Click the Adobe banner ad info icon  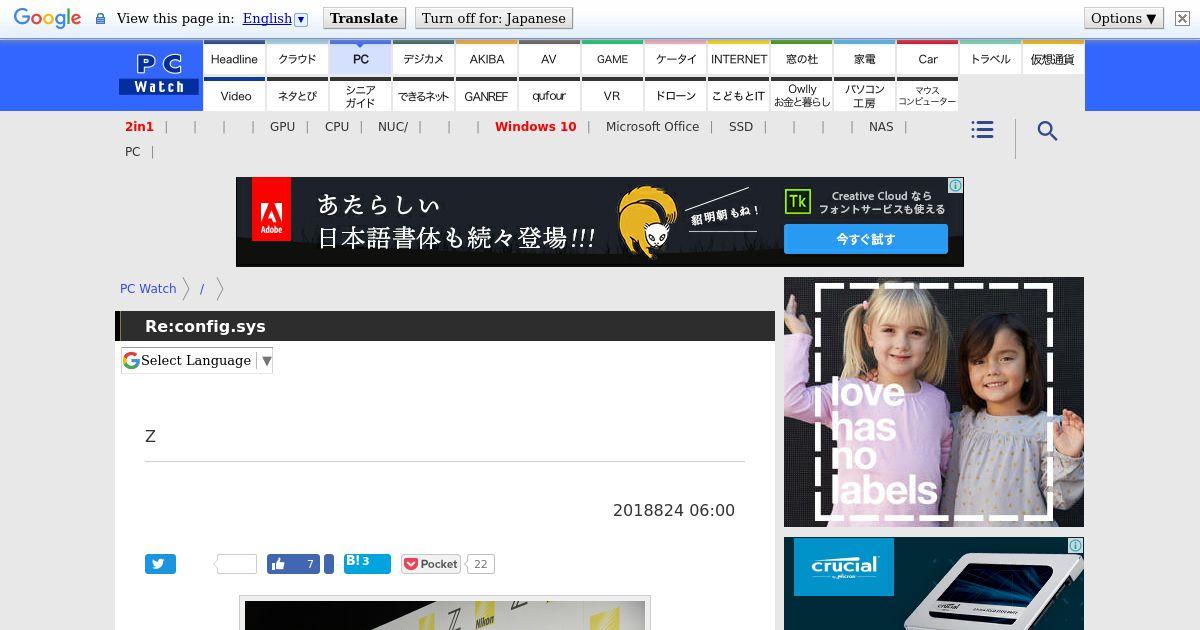[x=956, y=185]
